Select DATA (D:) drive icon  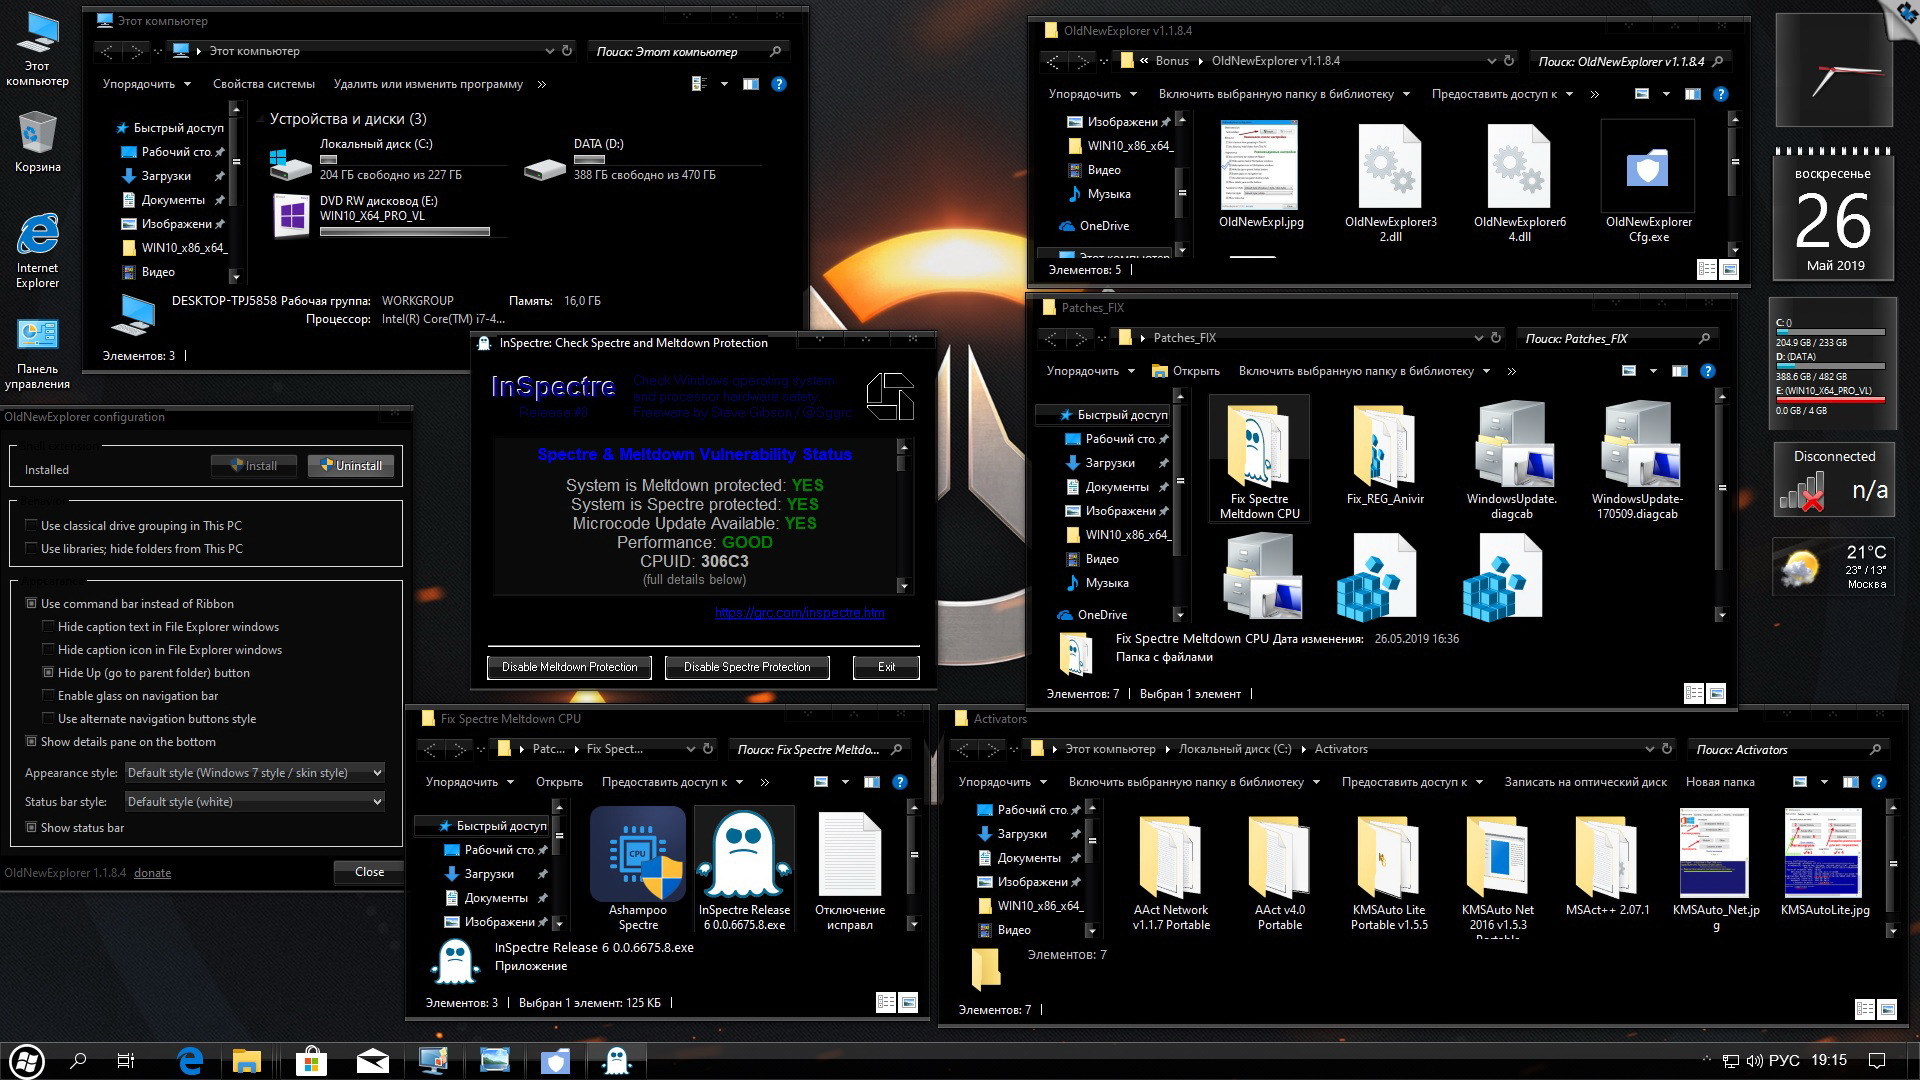click(x=545, y=166)
